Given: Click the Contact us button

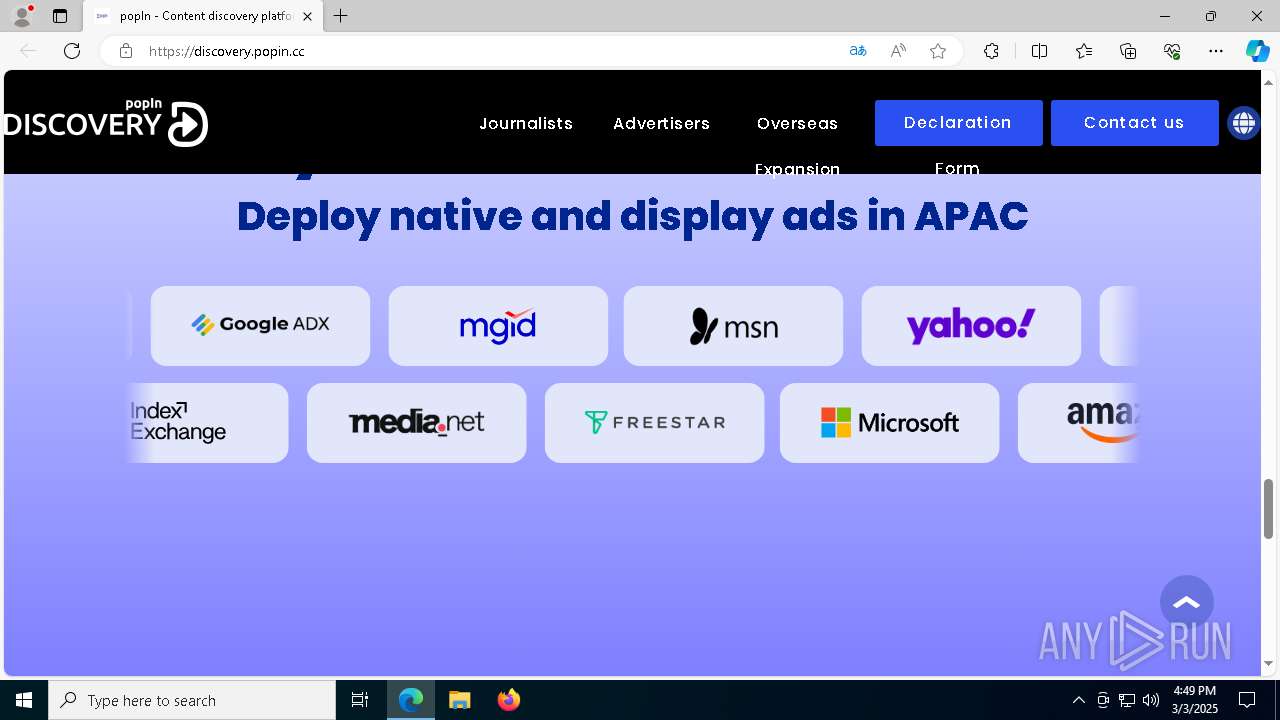Looking at the screenshot, I should [x=1134, y=123].
